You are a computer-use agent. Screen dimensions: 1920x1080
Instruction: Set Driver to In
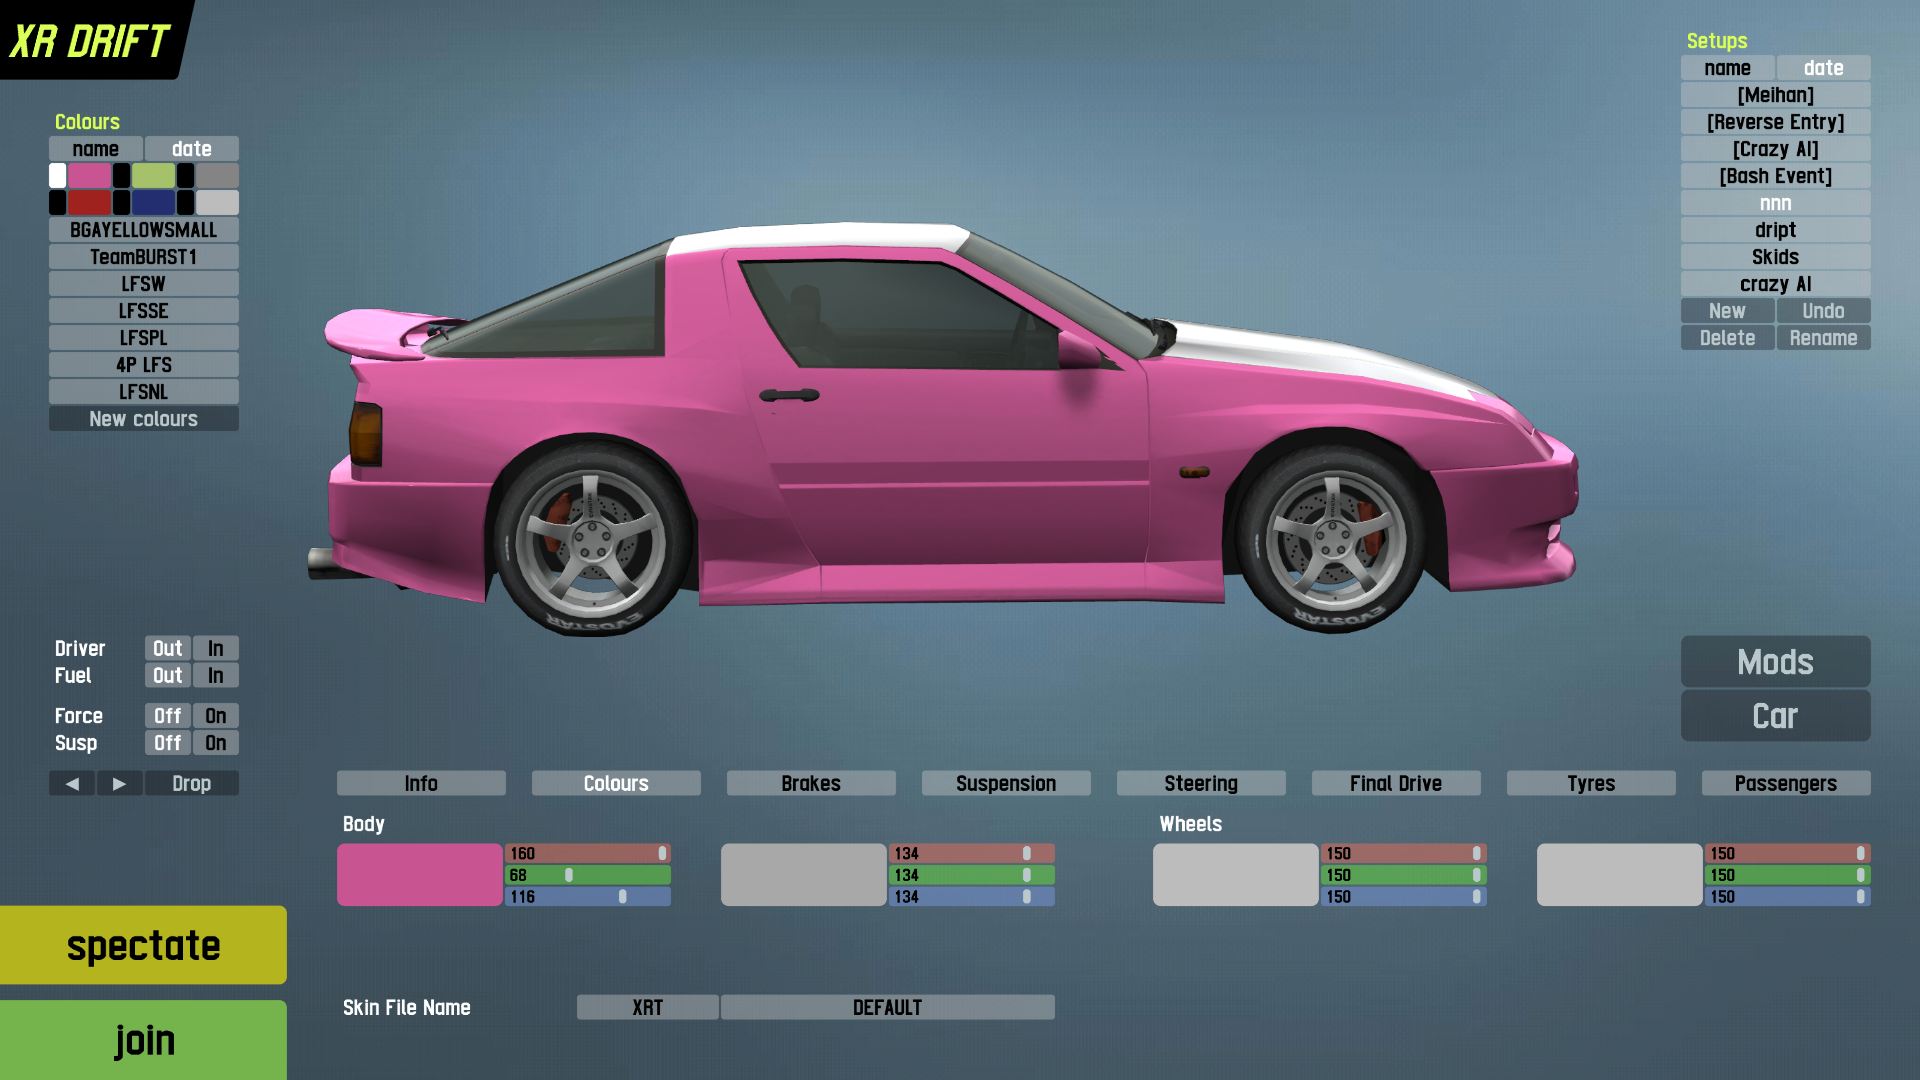(x=215, y=649)
